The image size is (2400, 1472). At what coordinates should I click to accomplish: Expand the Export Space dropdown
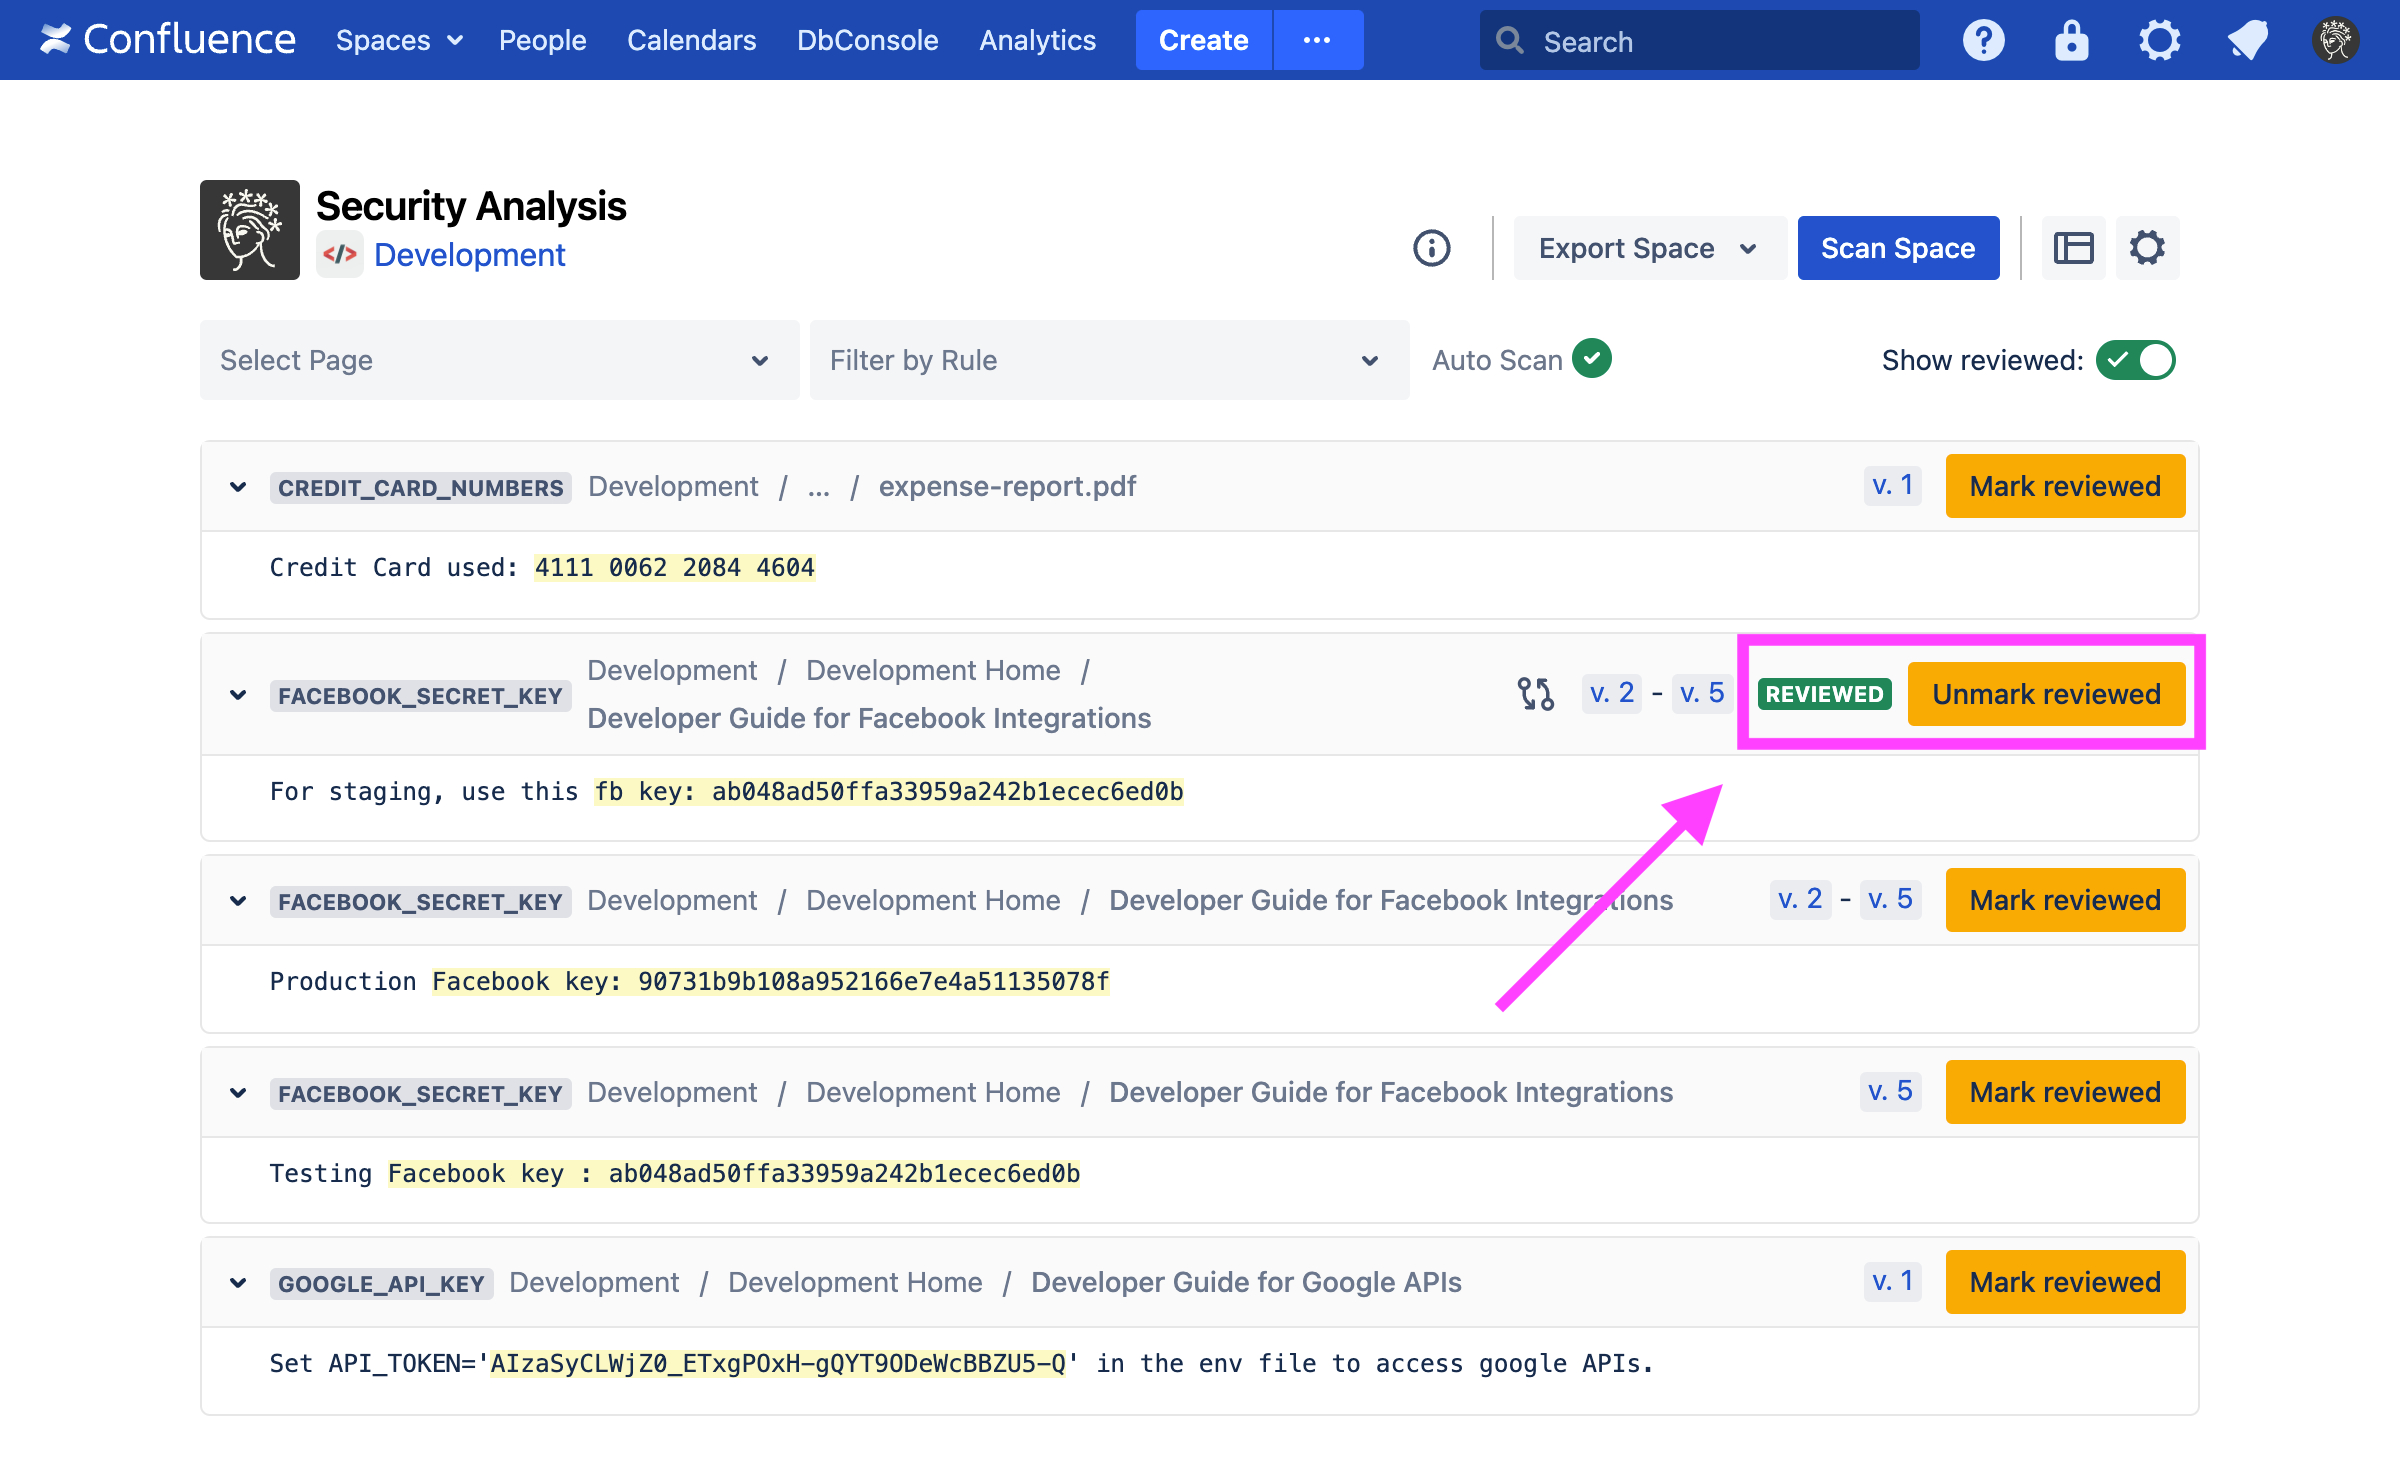[x=1649, y=248]
